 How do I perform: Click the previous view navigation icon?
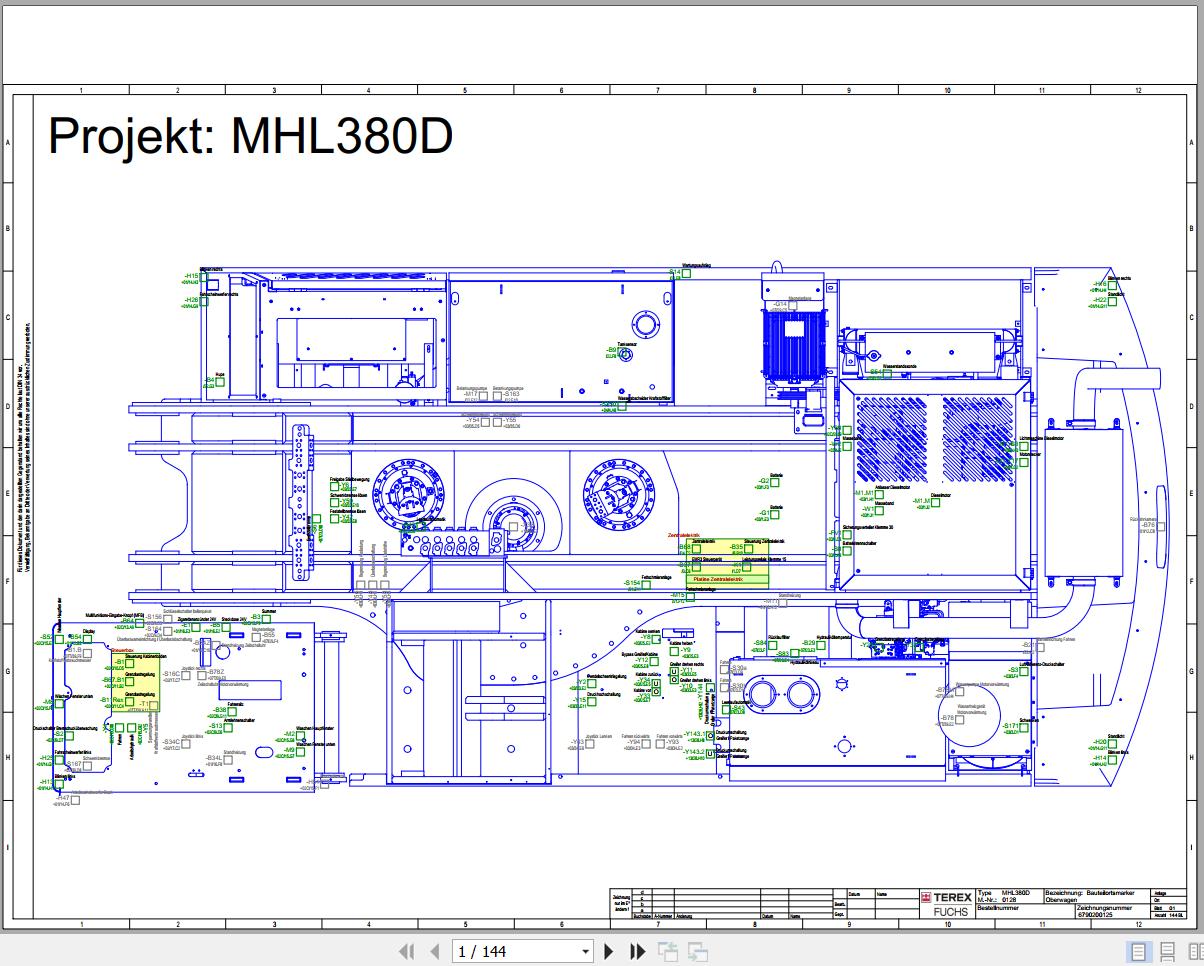669,951
